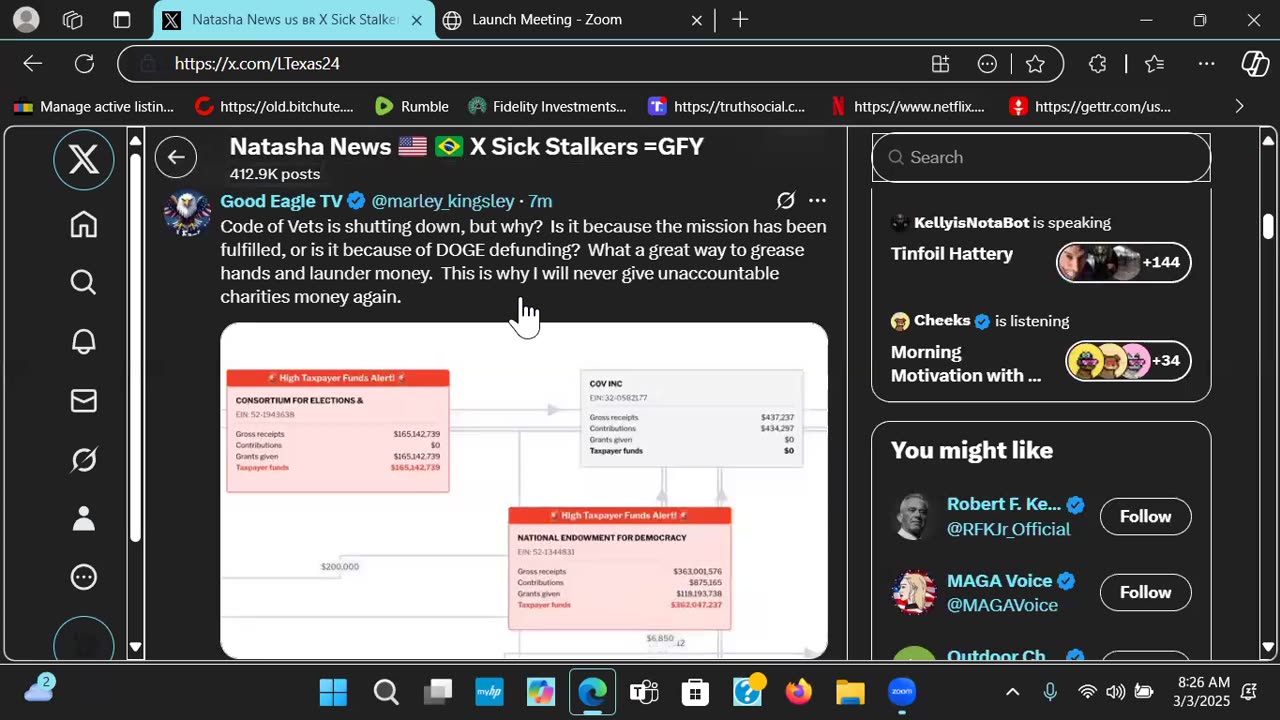Screen dimensions: 1280x720
Task: Open Zoom from the taskbar
Action: (x=902, y=692)
